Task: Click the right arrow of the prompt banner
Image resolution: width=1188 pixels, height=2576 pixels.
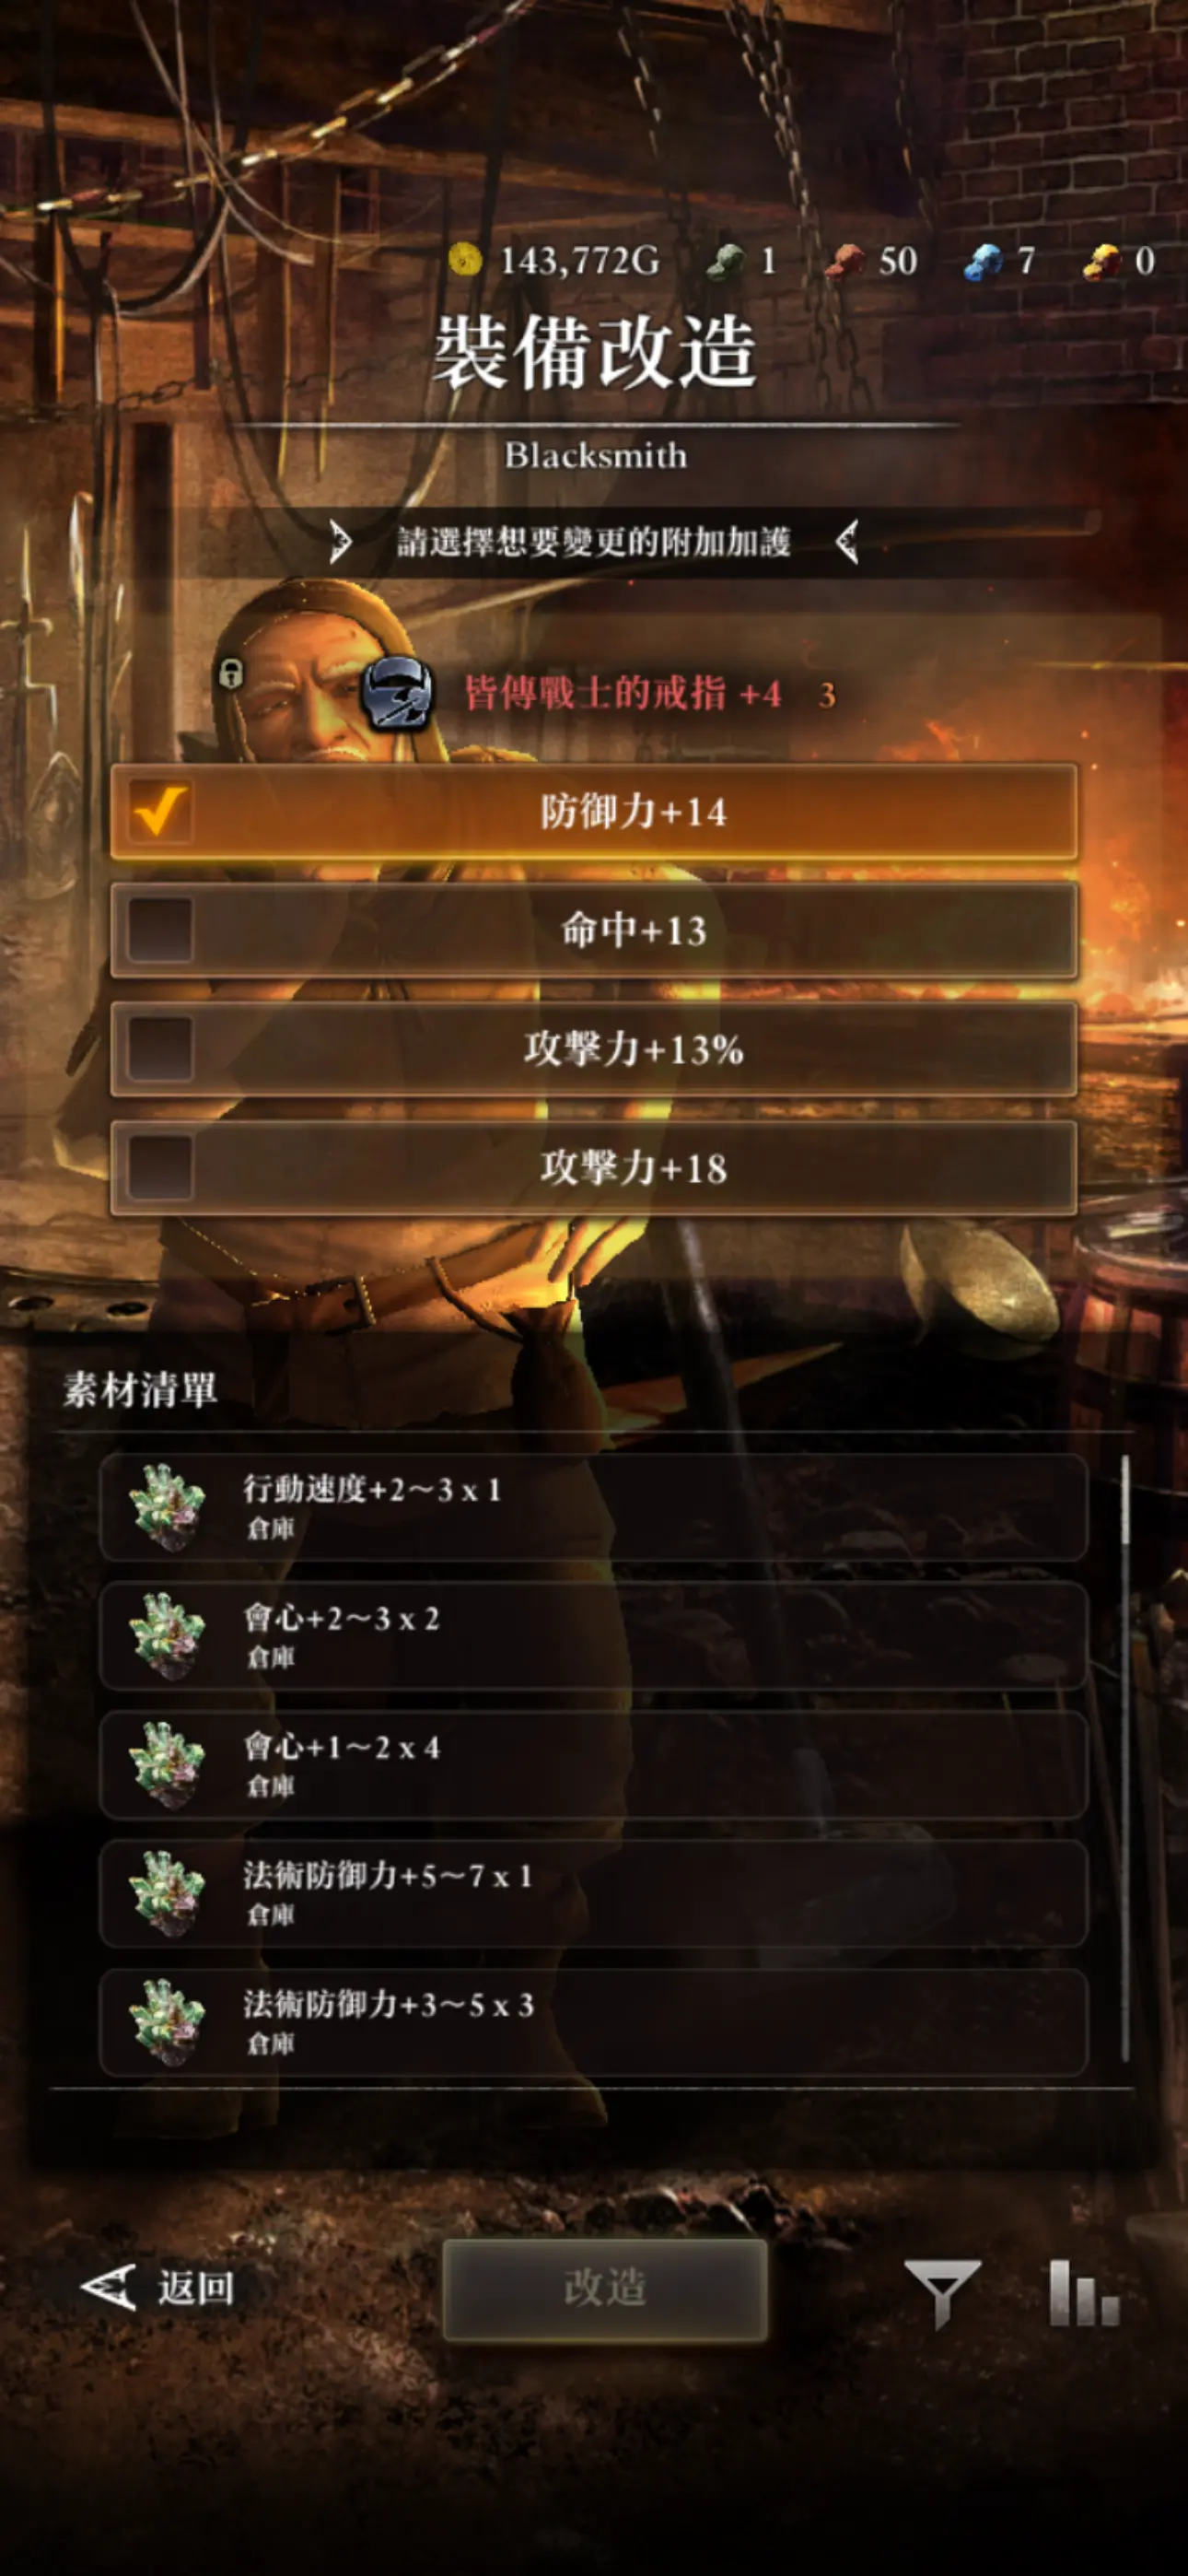Action: tap(847, 542)
